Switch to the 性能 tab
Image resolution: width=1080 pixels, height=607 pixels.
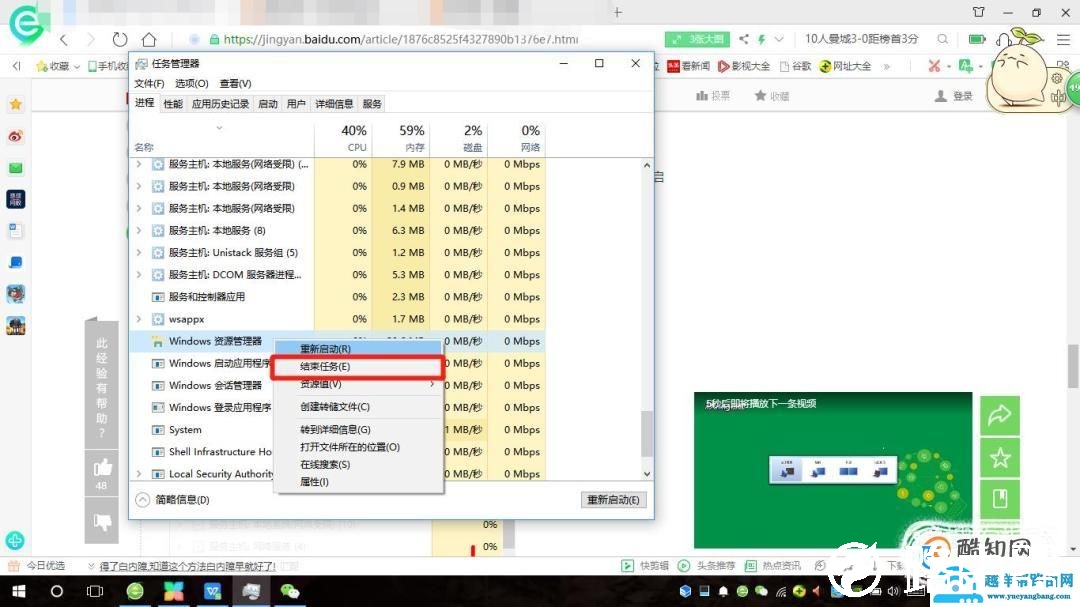pos(173,104)
